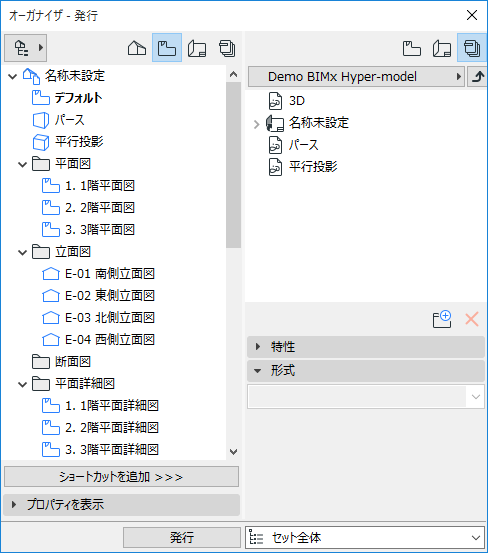
Task: Select the left pane View Map icon
Action: pos(167,48)
